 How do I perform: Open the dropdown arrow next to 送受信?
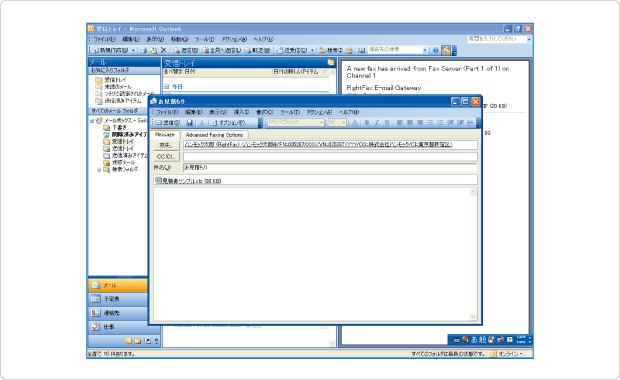click(312, 50)
